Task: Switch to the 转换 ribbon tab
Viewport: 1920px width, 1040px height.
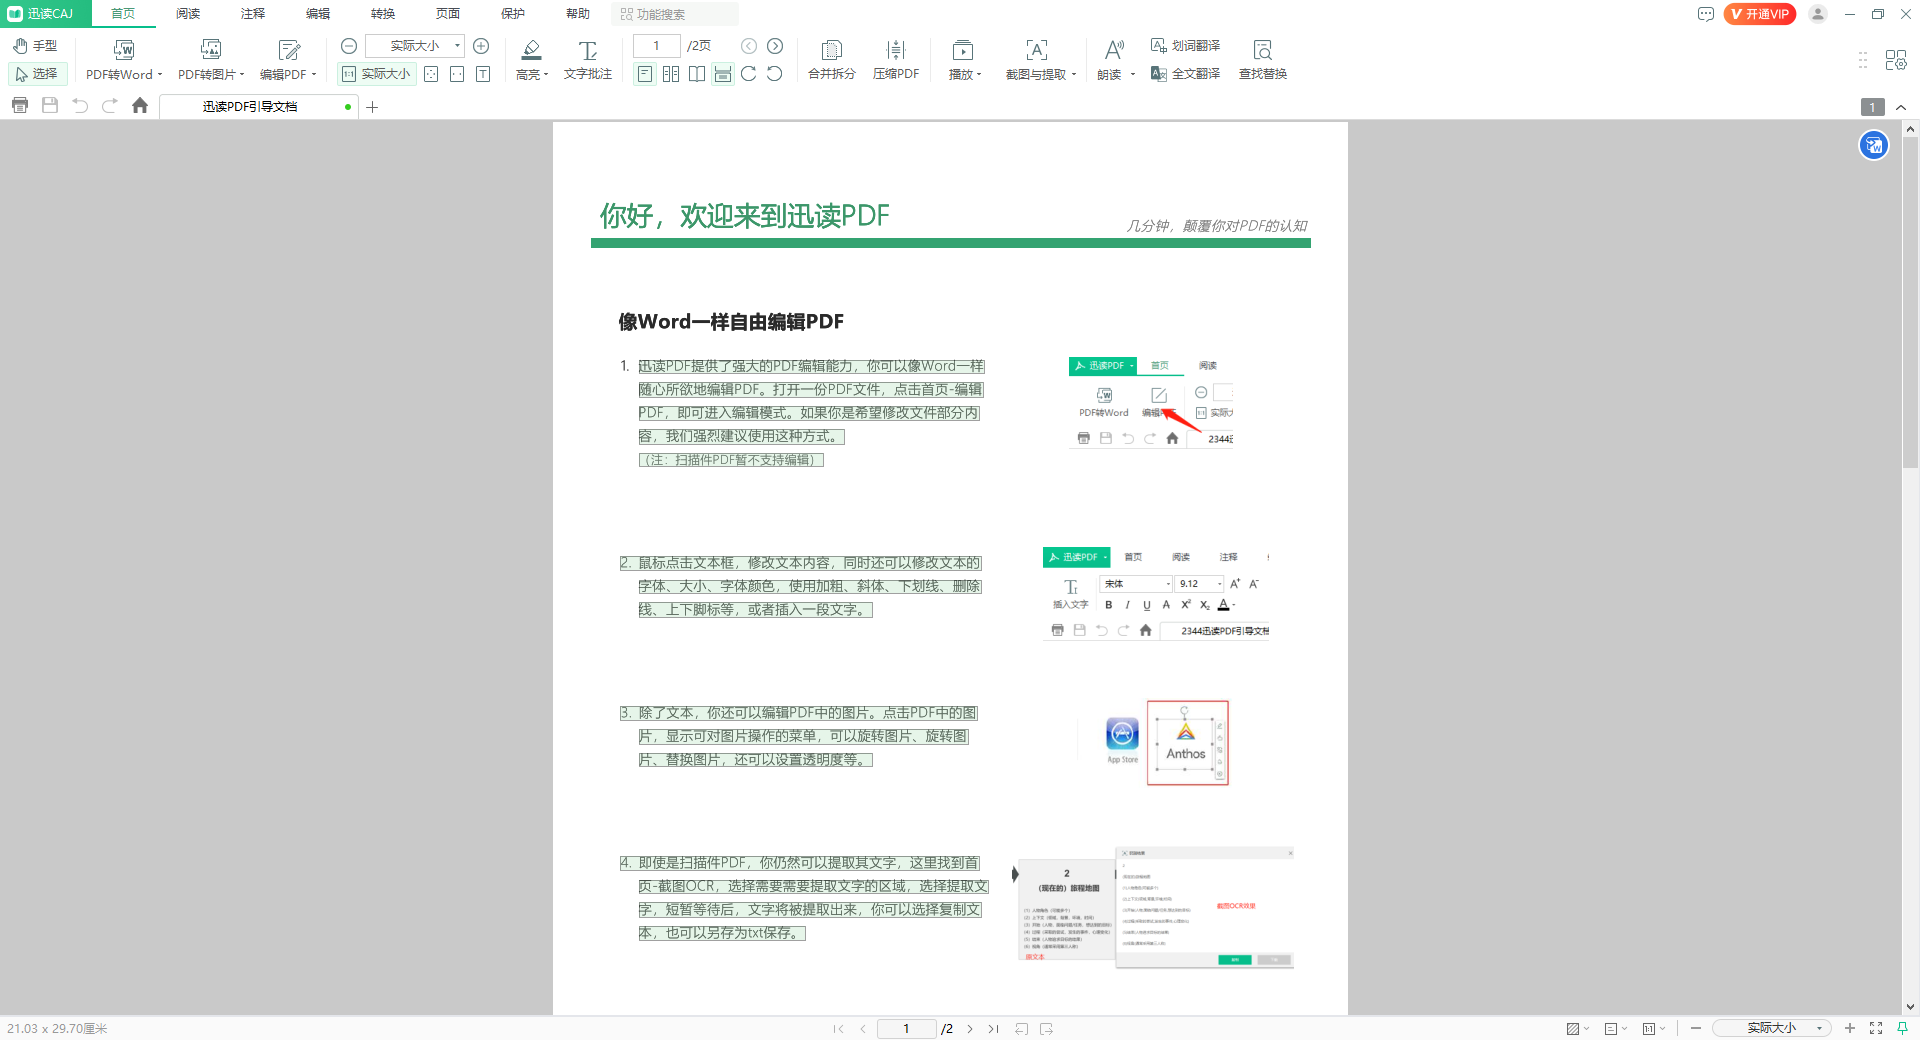Action: [x=381, y=14]
